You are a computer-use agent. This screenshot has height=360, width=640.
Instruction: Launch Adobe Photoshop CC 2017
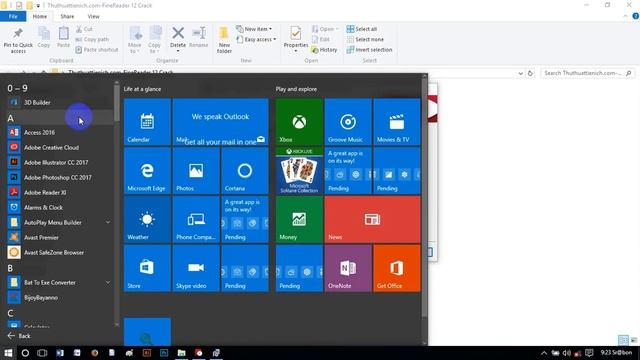[x=59, y=178]
